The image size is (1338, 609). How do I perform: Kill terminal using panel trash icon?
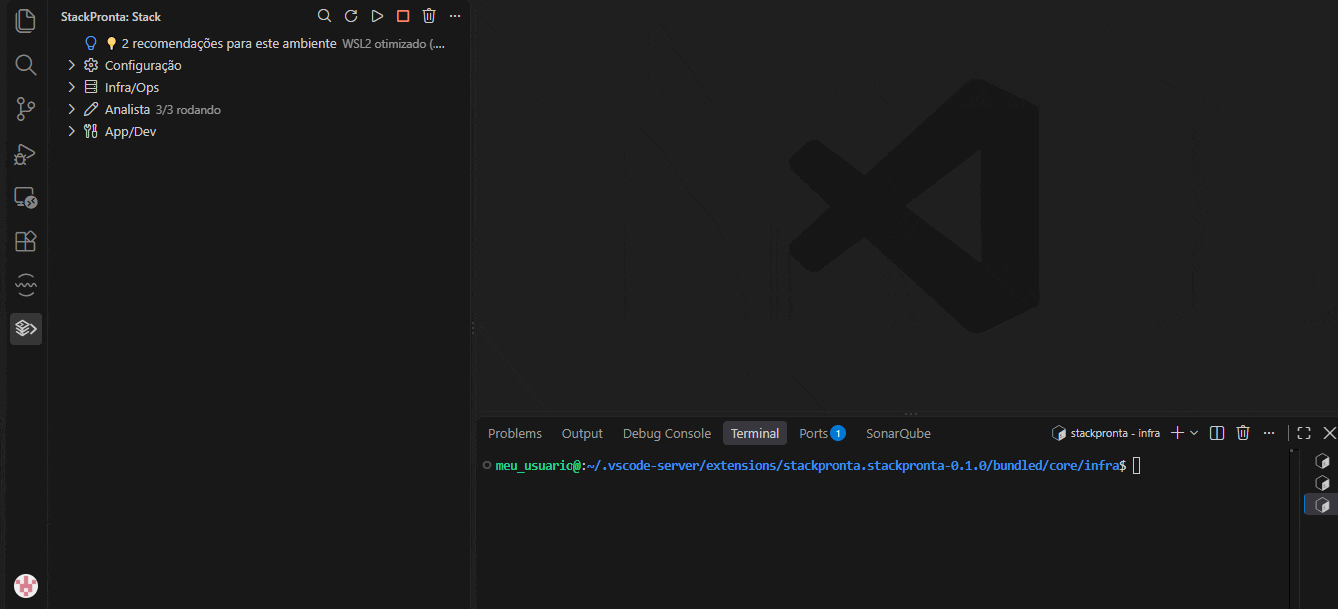1243,433
